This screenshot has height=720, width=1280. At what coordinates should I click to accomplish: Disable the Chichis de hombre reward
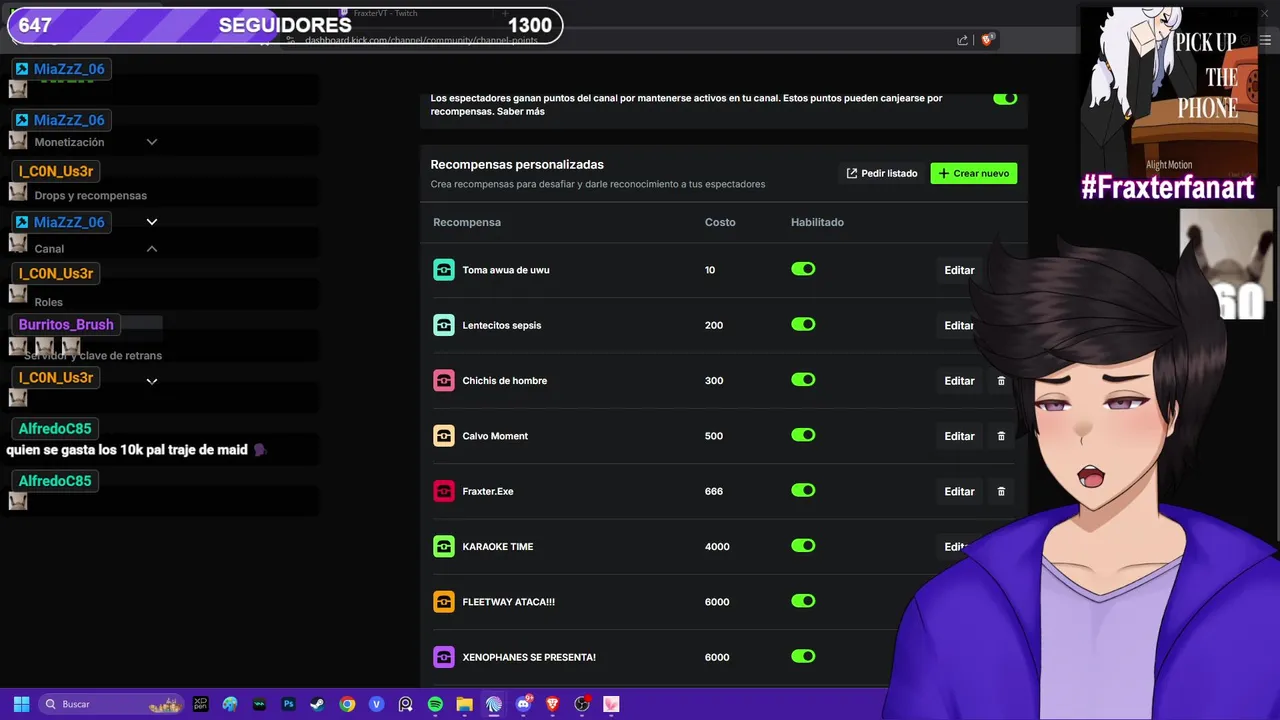(x=803, y=380)
